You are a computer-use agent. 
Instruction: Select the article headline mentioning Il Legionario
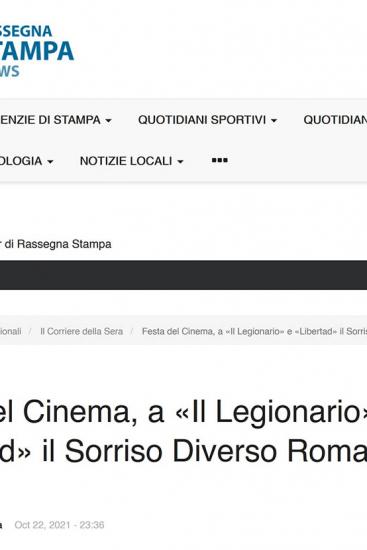184,431
